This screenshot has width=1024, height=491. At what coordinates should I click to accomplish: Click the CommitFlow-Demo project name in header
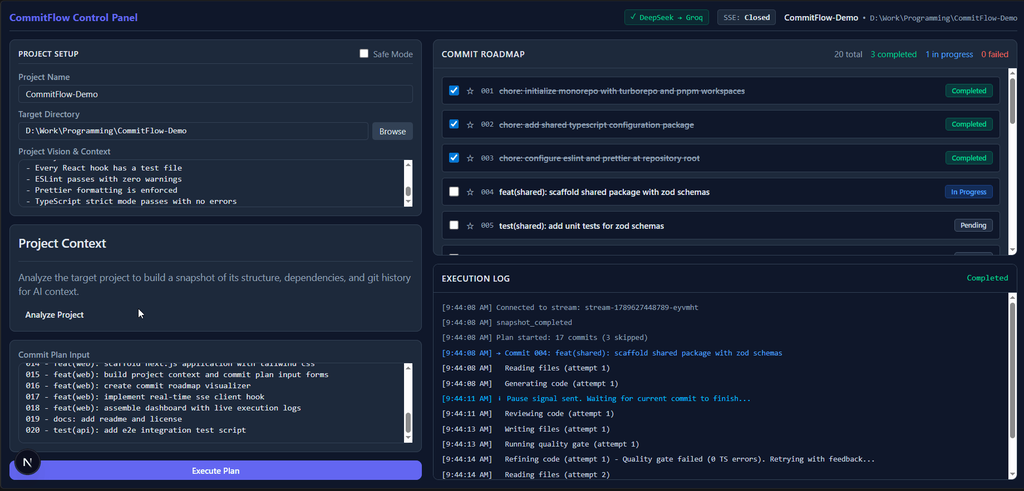tap(821, 18)
